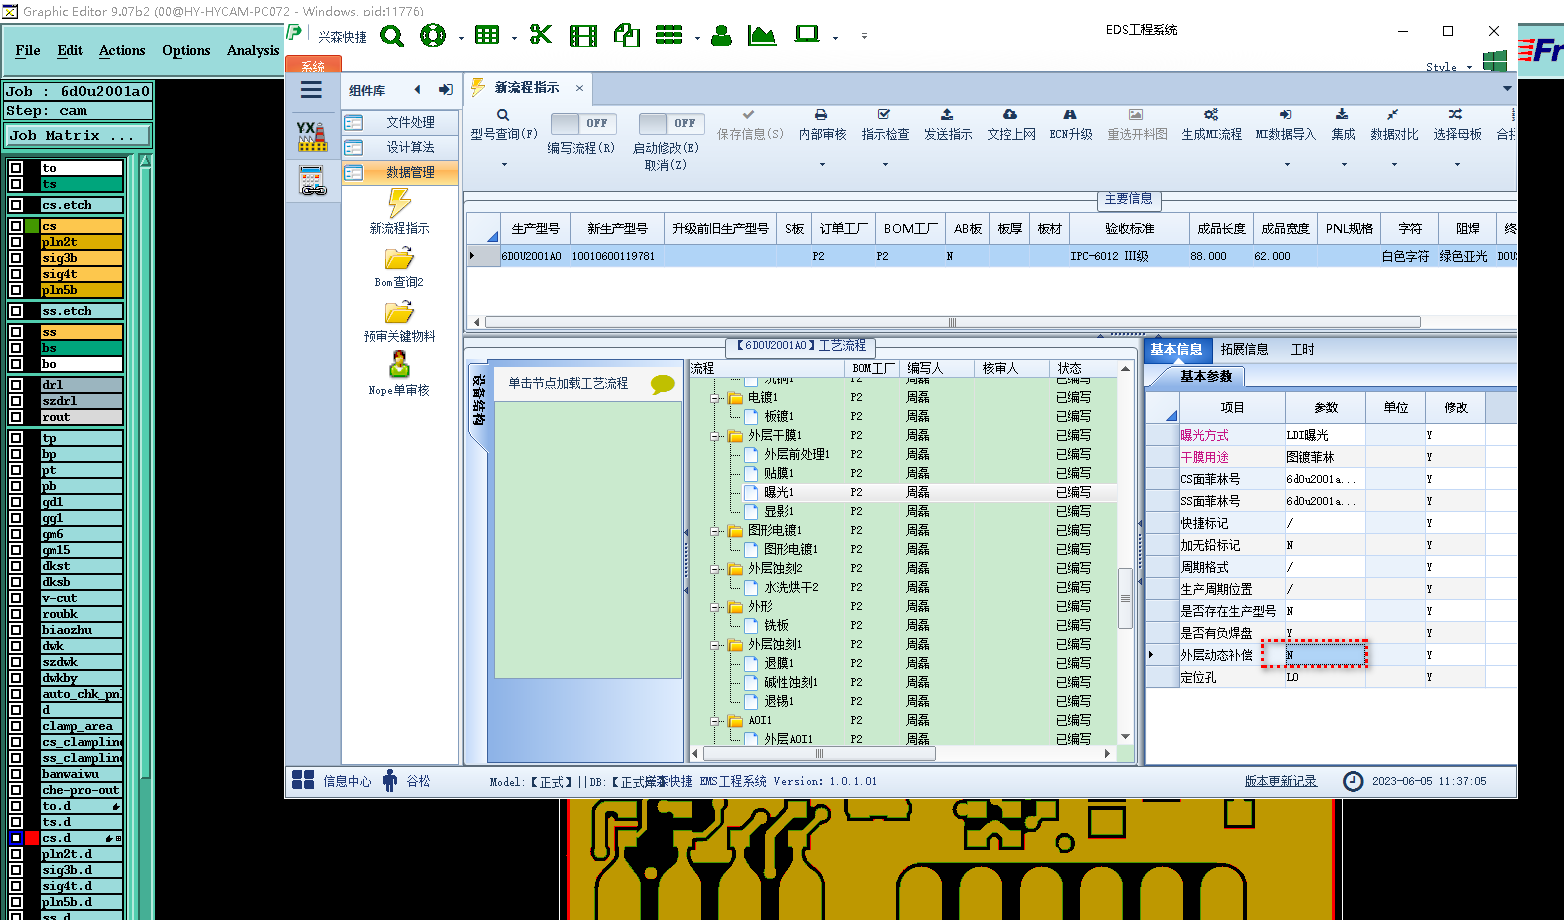Click the YX factory sidebar icon

point(312,136)
